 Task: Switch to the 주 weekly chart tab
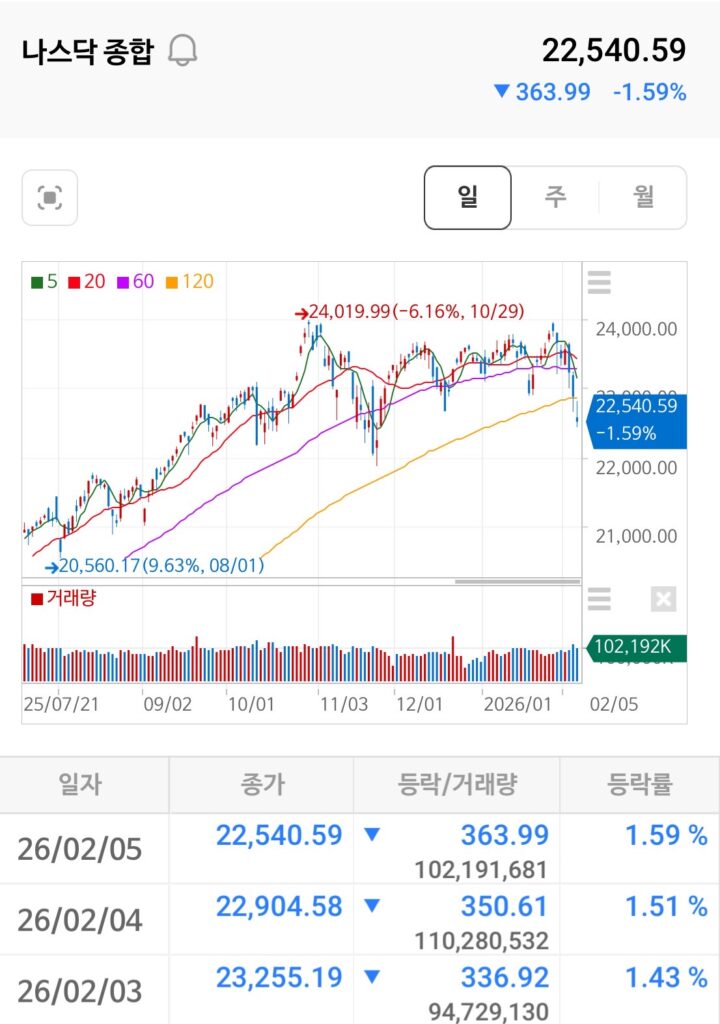[x=556, y=197]
